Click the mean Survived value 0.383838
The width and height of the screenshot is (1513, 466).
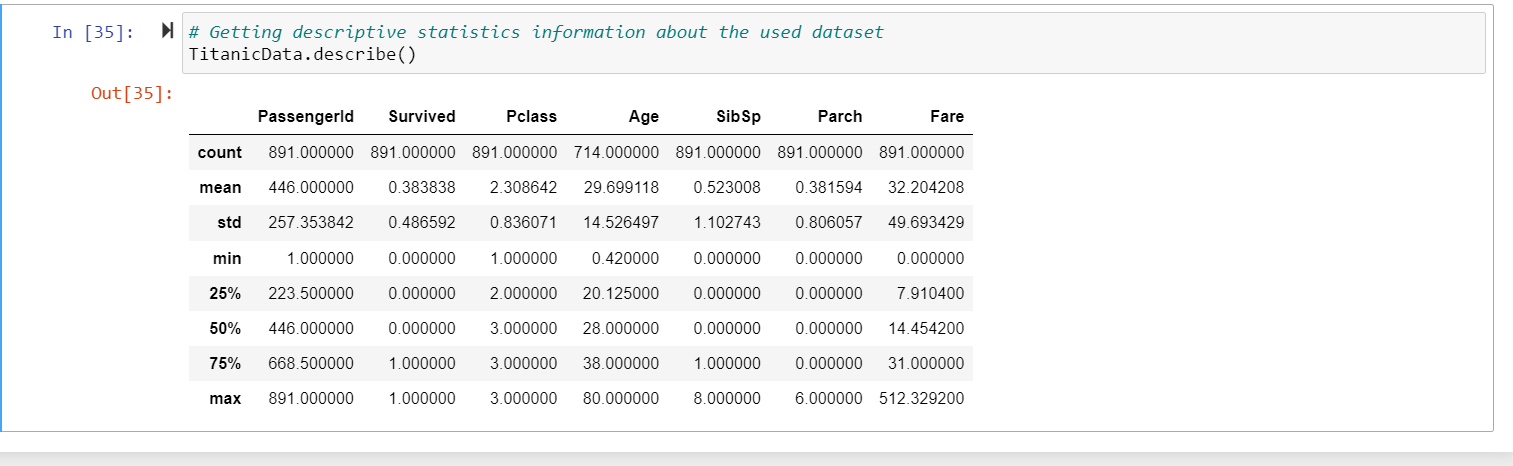click(424, 187)
